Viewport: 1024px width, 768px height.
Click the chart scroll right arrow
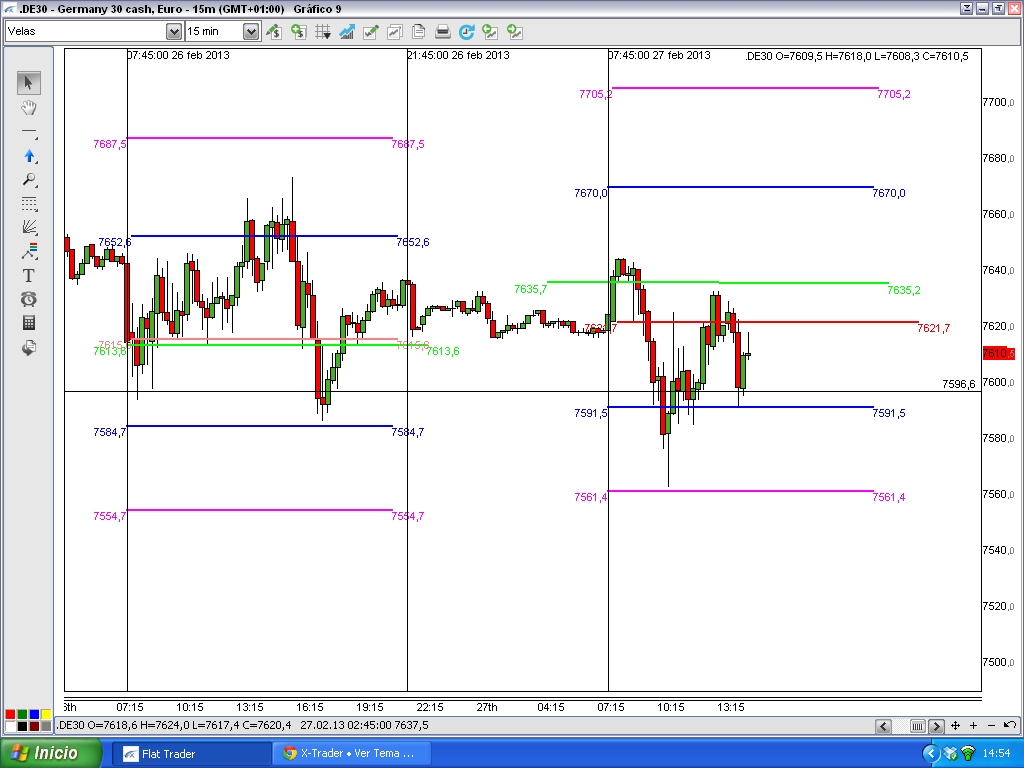[x=936, y=726]
